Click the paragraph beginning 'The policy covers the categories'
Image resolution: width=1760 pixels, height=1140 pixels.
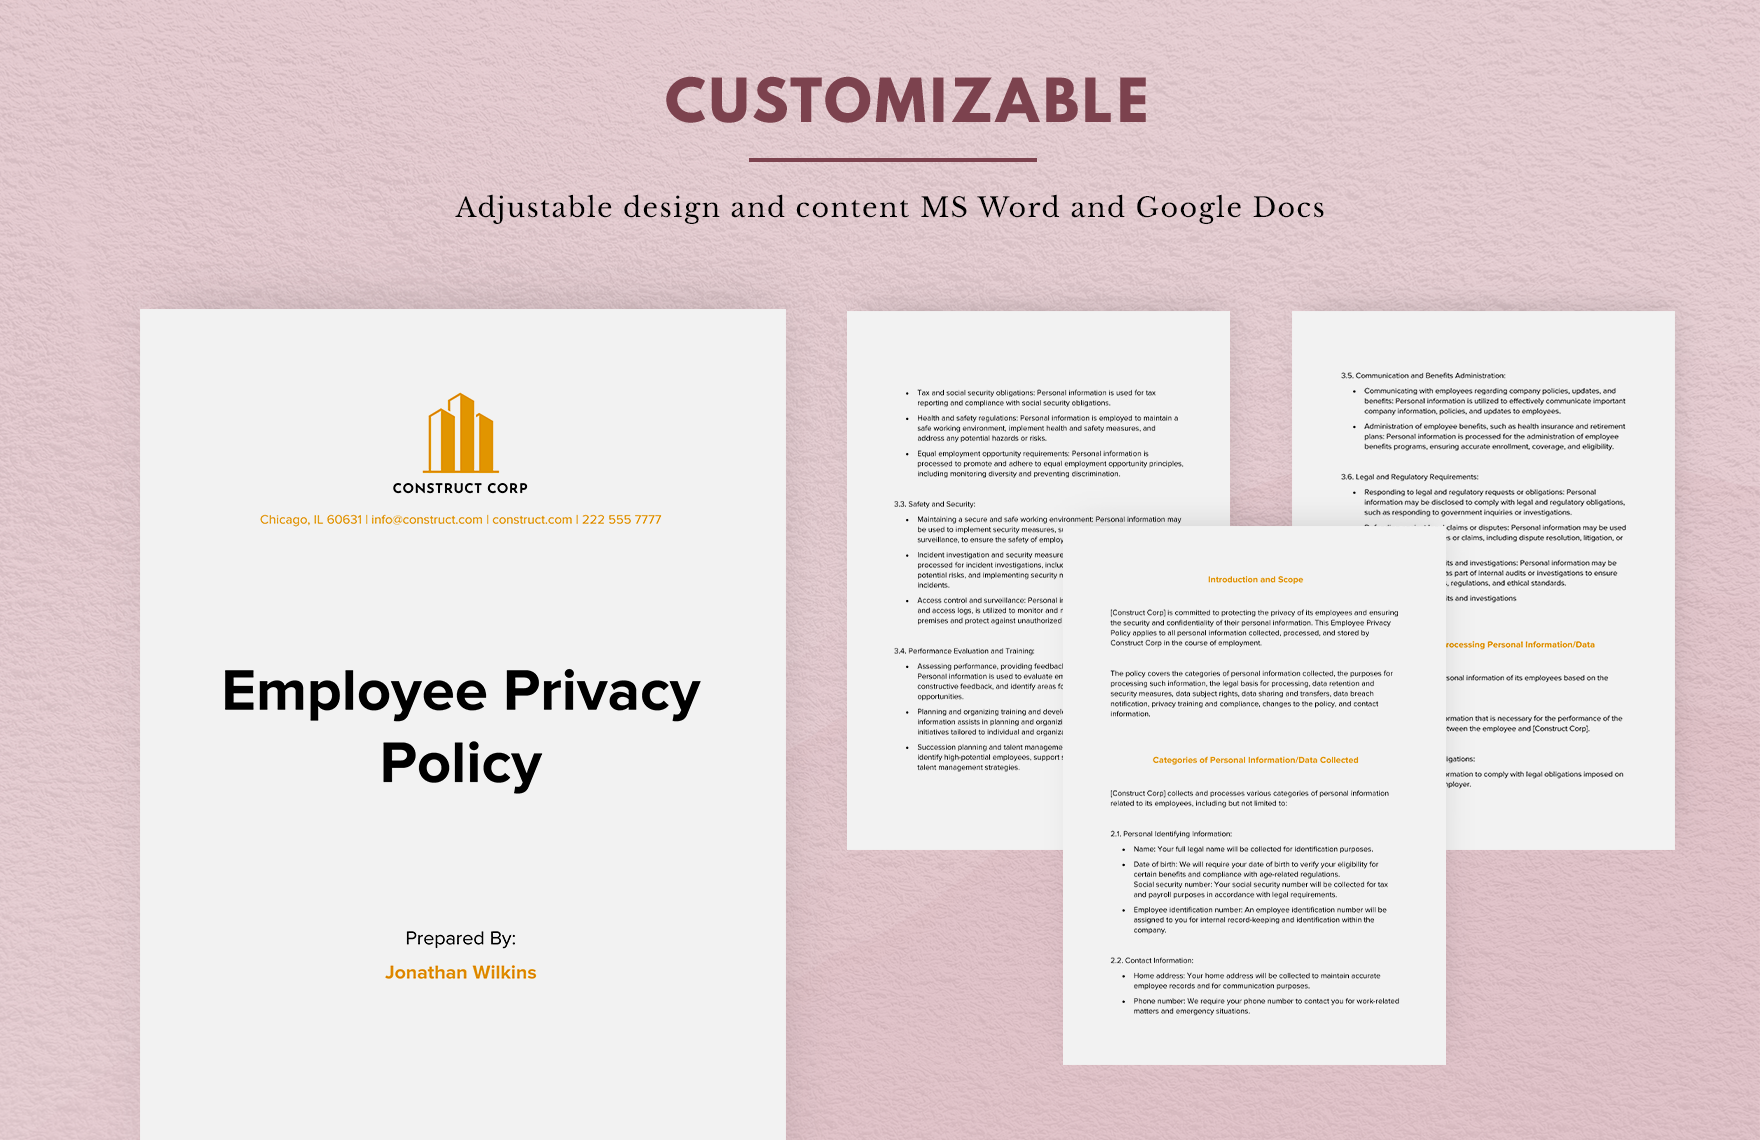[1251, 694]
